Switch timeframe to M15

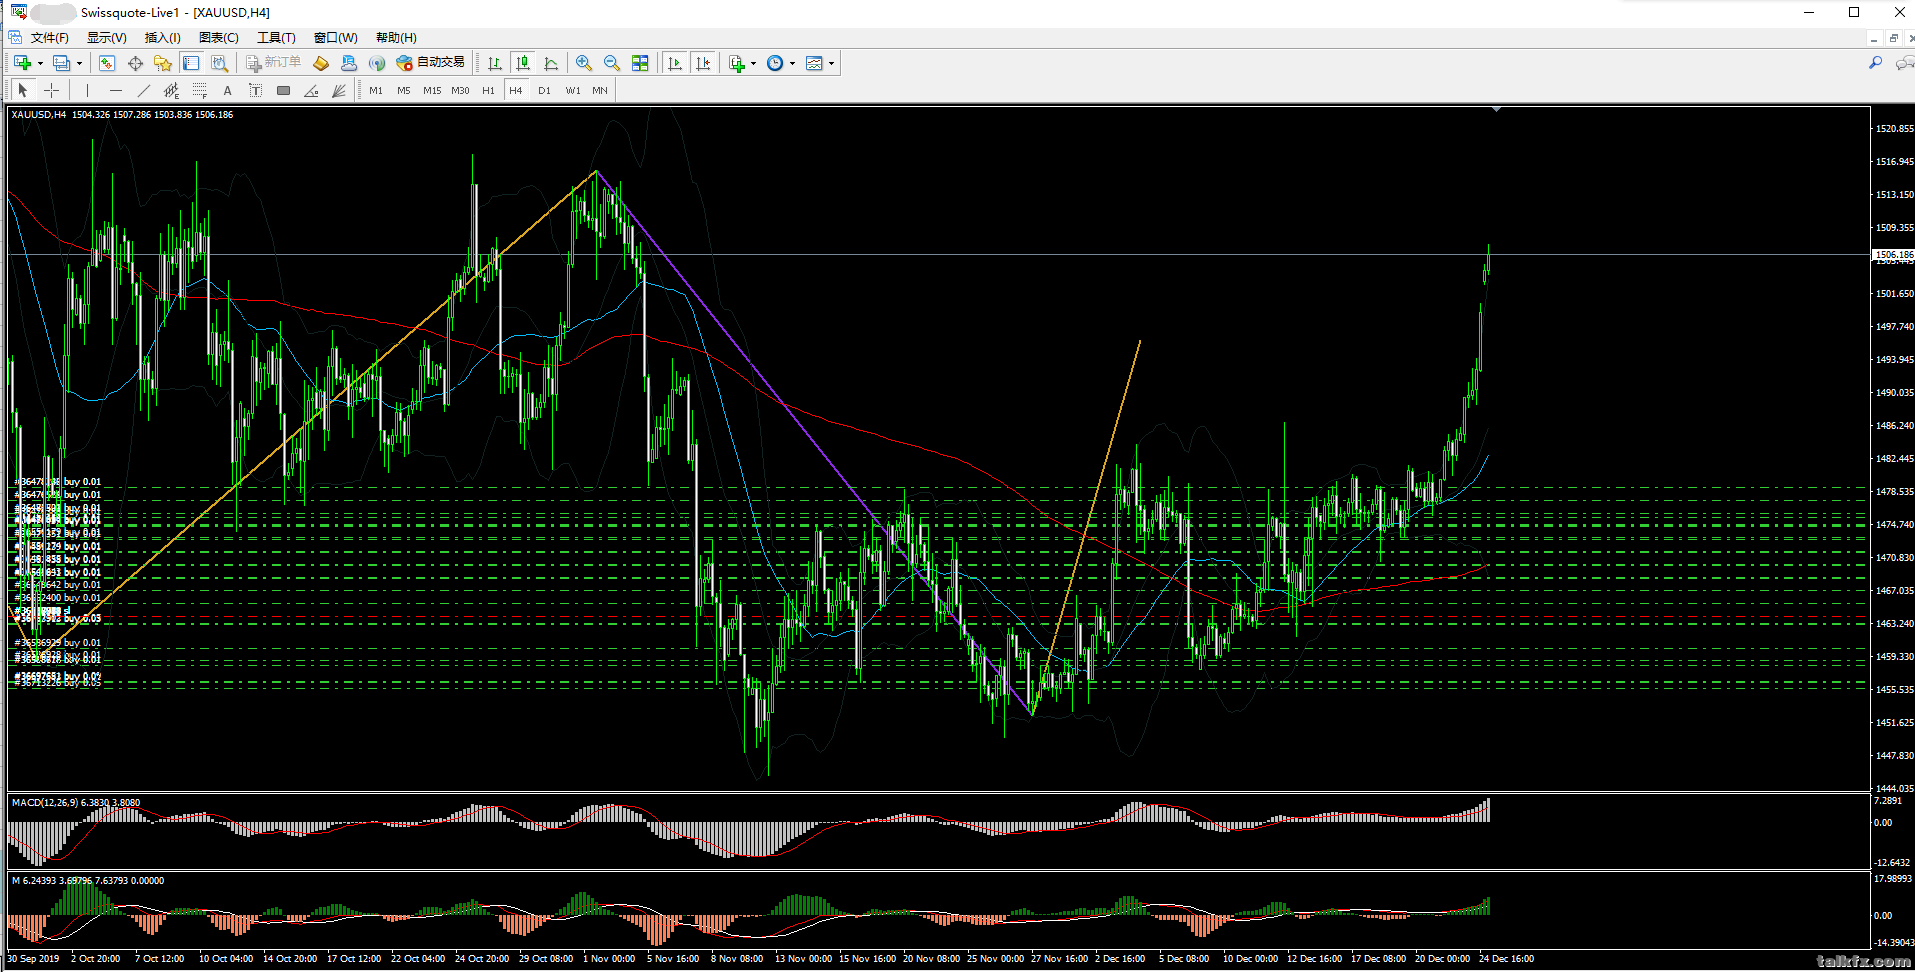(x=432, y=90)
